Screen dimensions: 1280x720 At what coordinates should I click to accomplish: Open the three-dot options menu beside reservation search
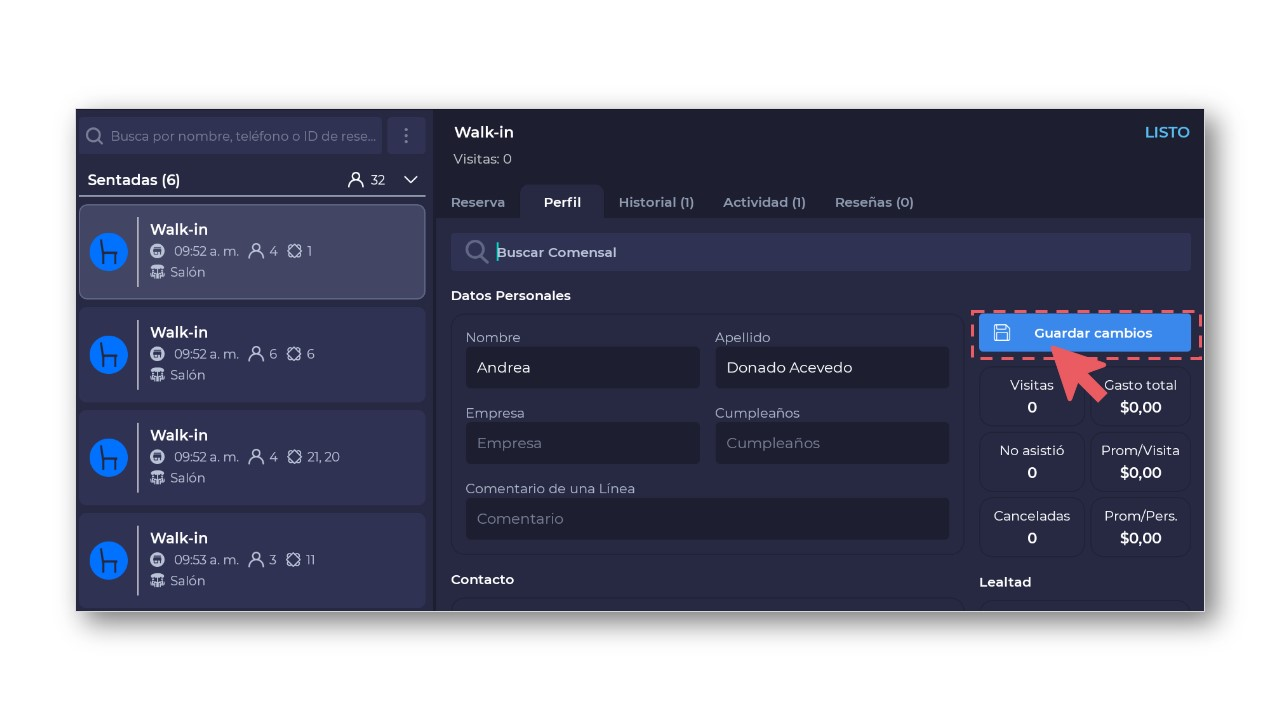point(406,136)
